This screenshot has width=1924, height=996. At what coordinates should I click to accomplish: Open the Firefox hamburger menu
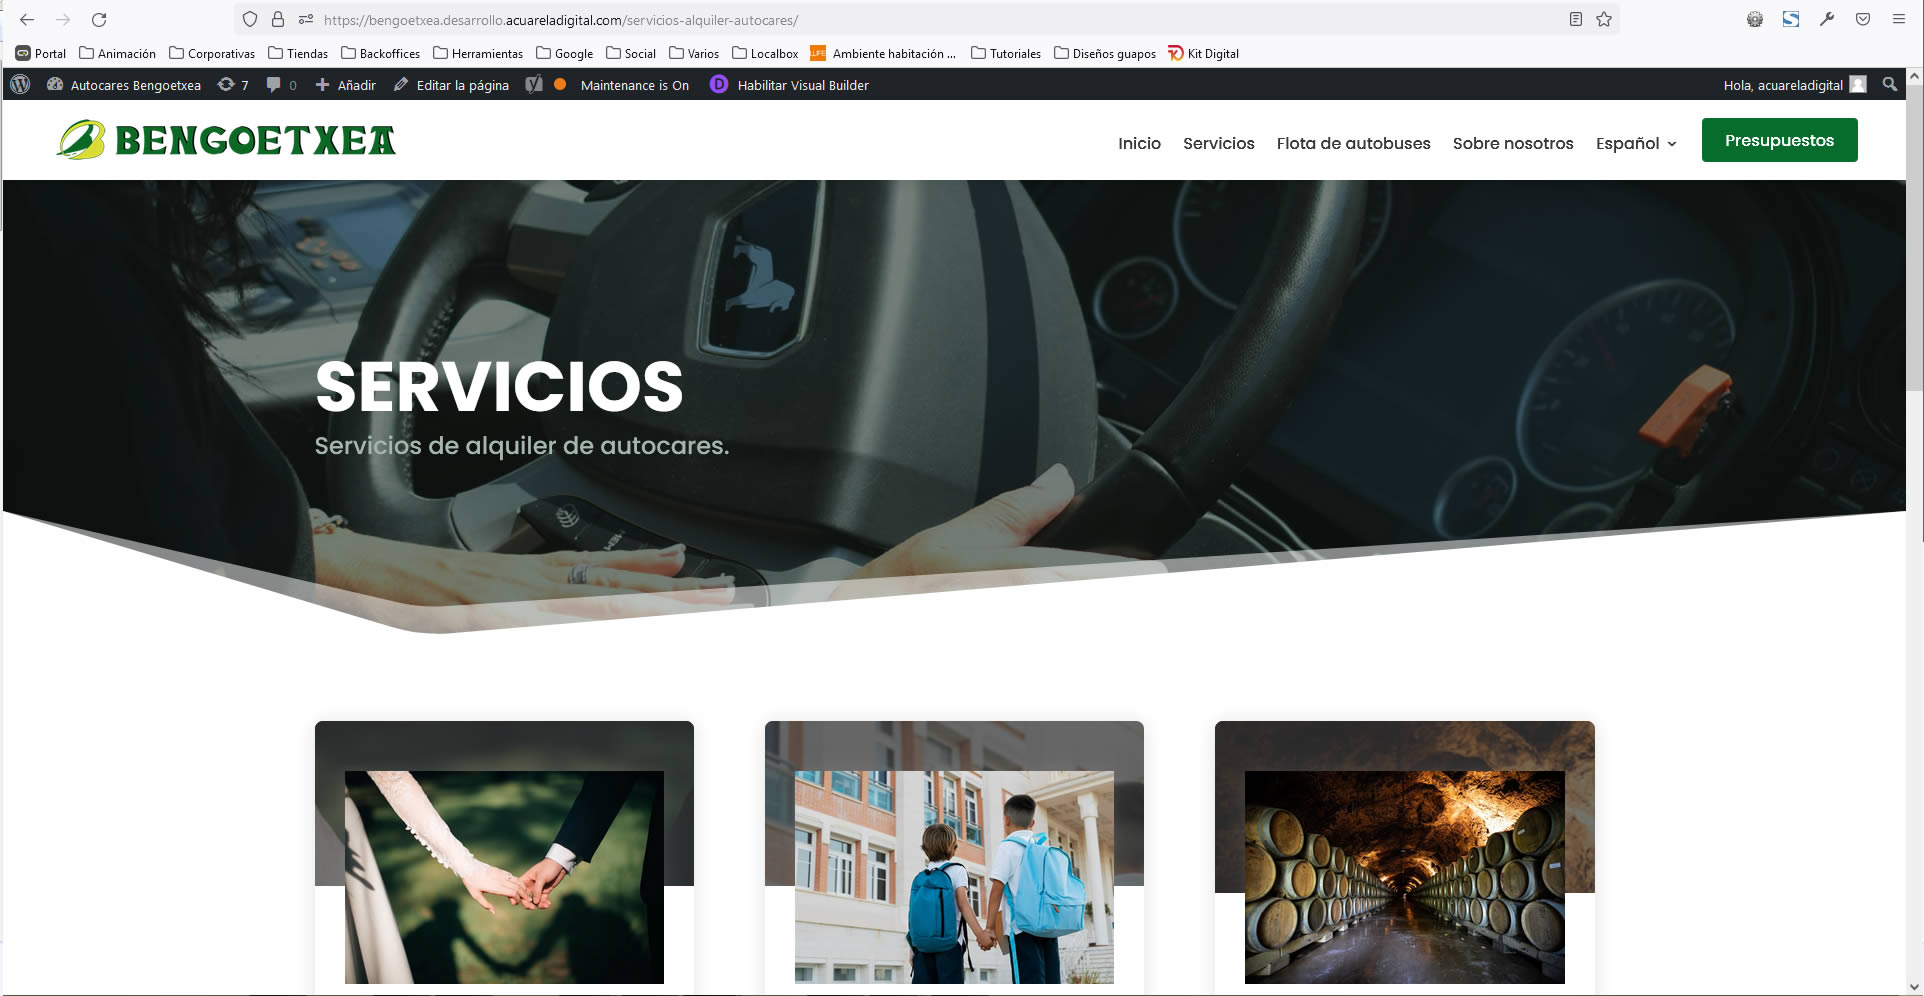[x=1898, y=19]
